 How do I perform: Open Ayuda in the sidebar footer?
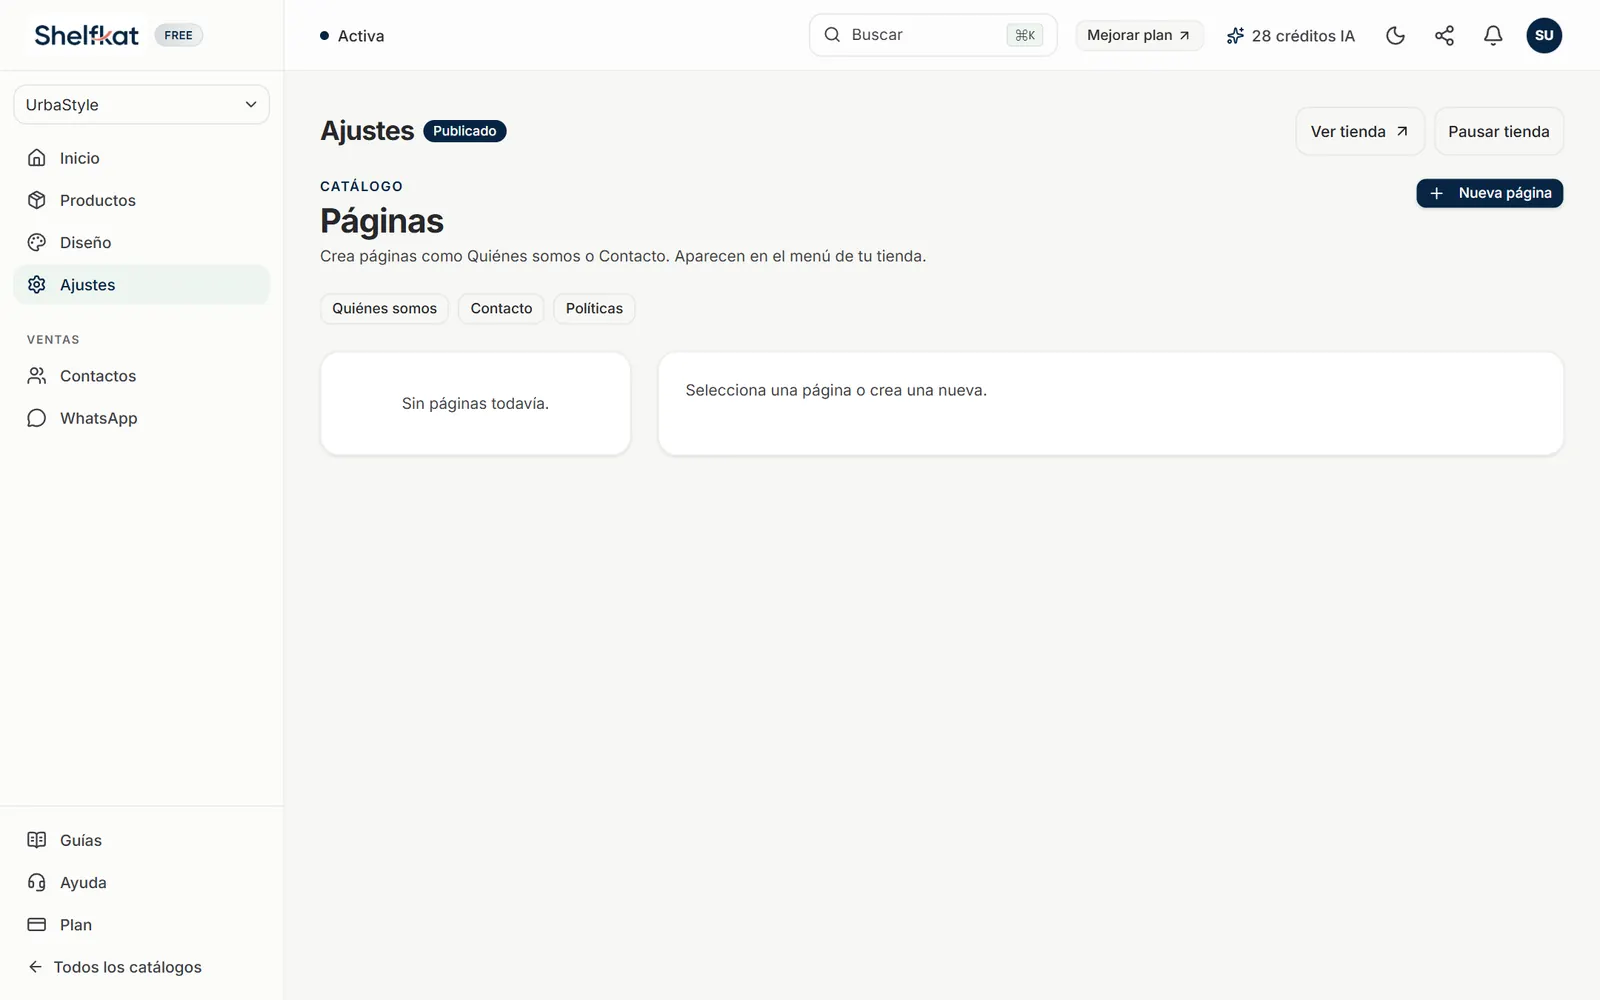(x=141, y=882)
